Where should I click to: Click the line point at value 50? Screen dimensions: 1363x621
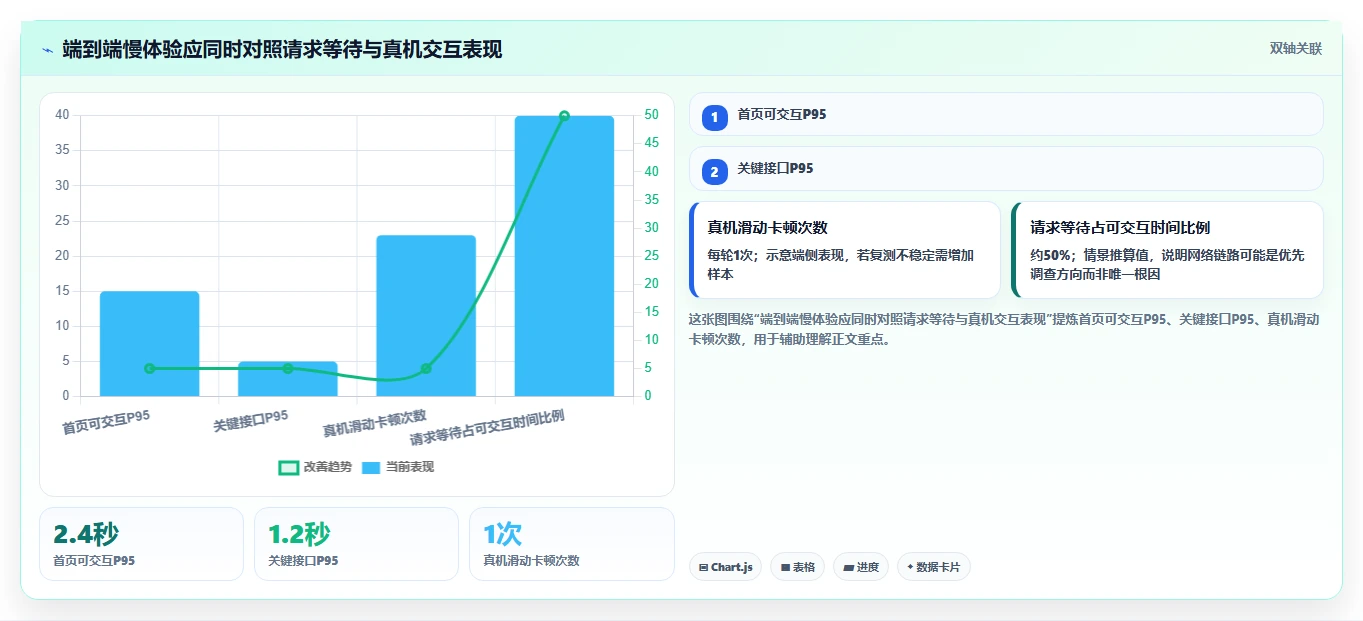click(564, 116)
